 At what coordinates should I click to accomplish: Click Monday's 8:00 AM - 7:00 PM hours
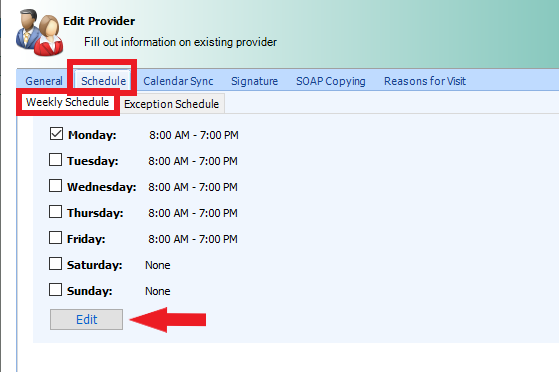[194, 135]
